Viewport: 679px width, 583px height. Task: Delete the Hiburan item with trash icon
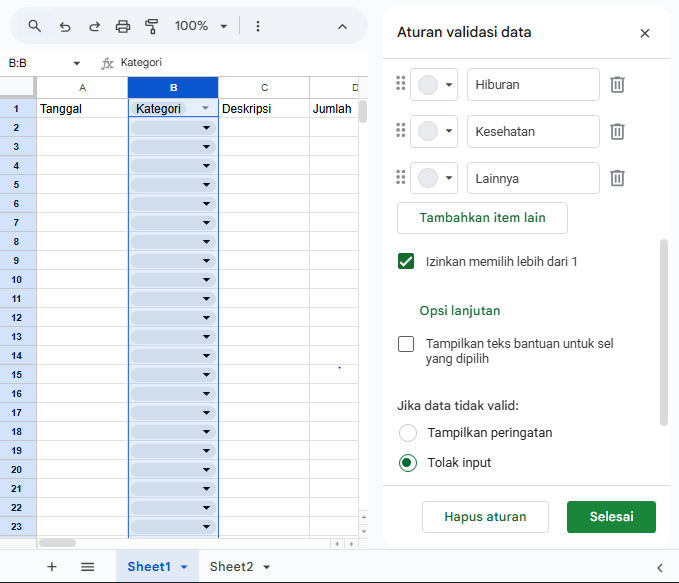618,85
